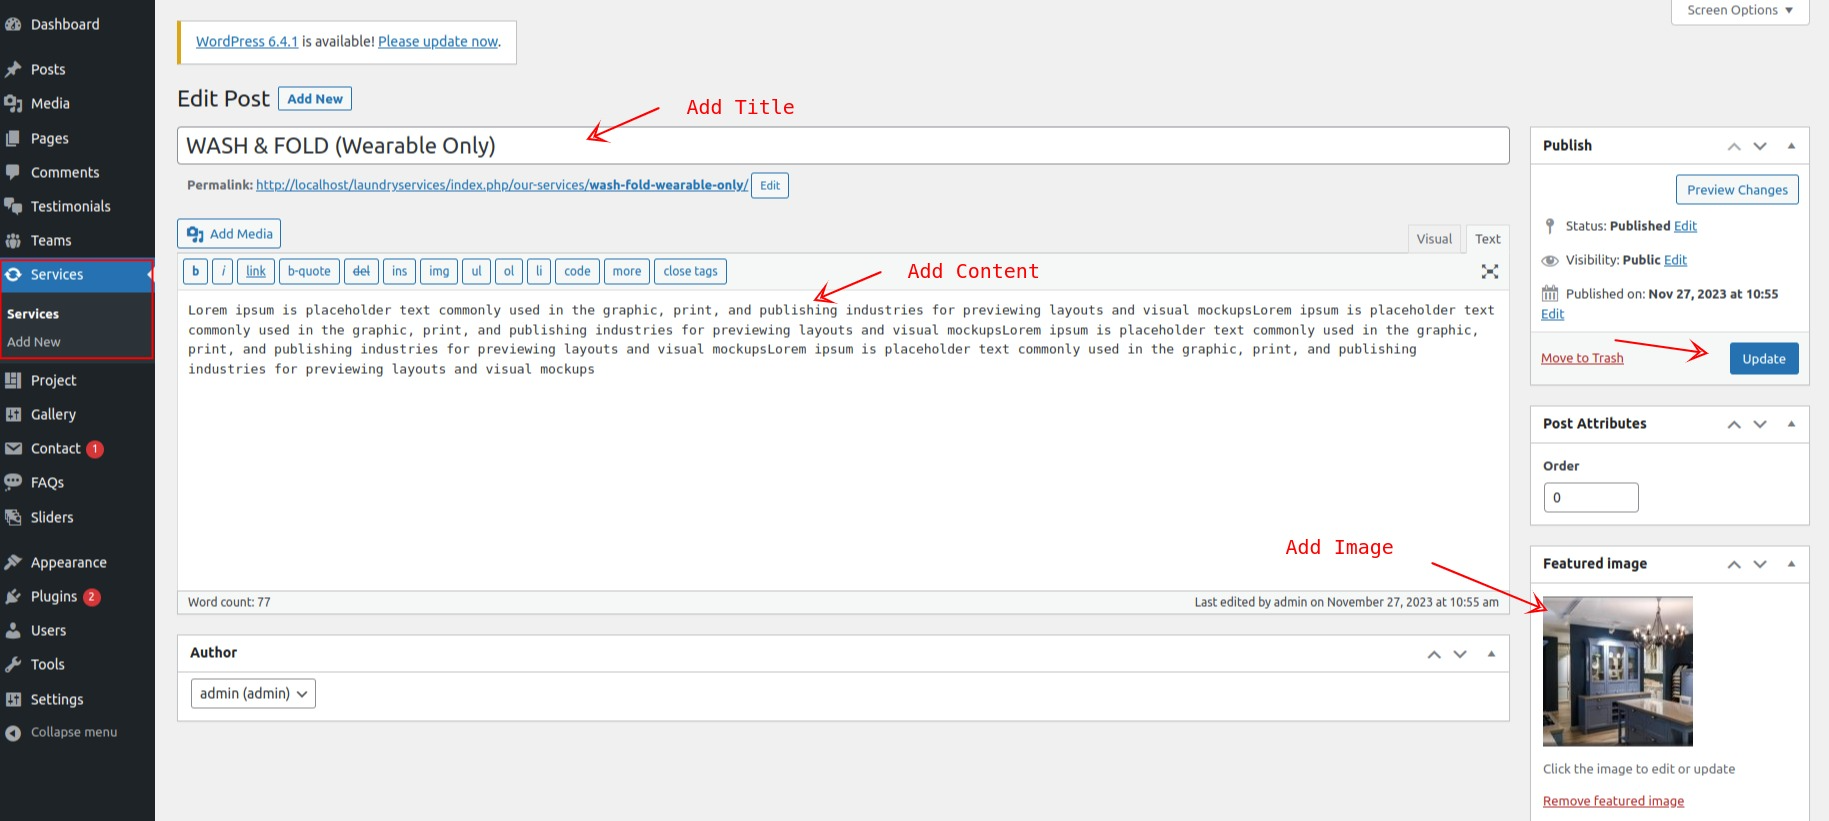Screen dimensions: 1829x821
Task: Click the Move to Trash link
Action: point(1582,358)
